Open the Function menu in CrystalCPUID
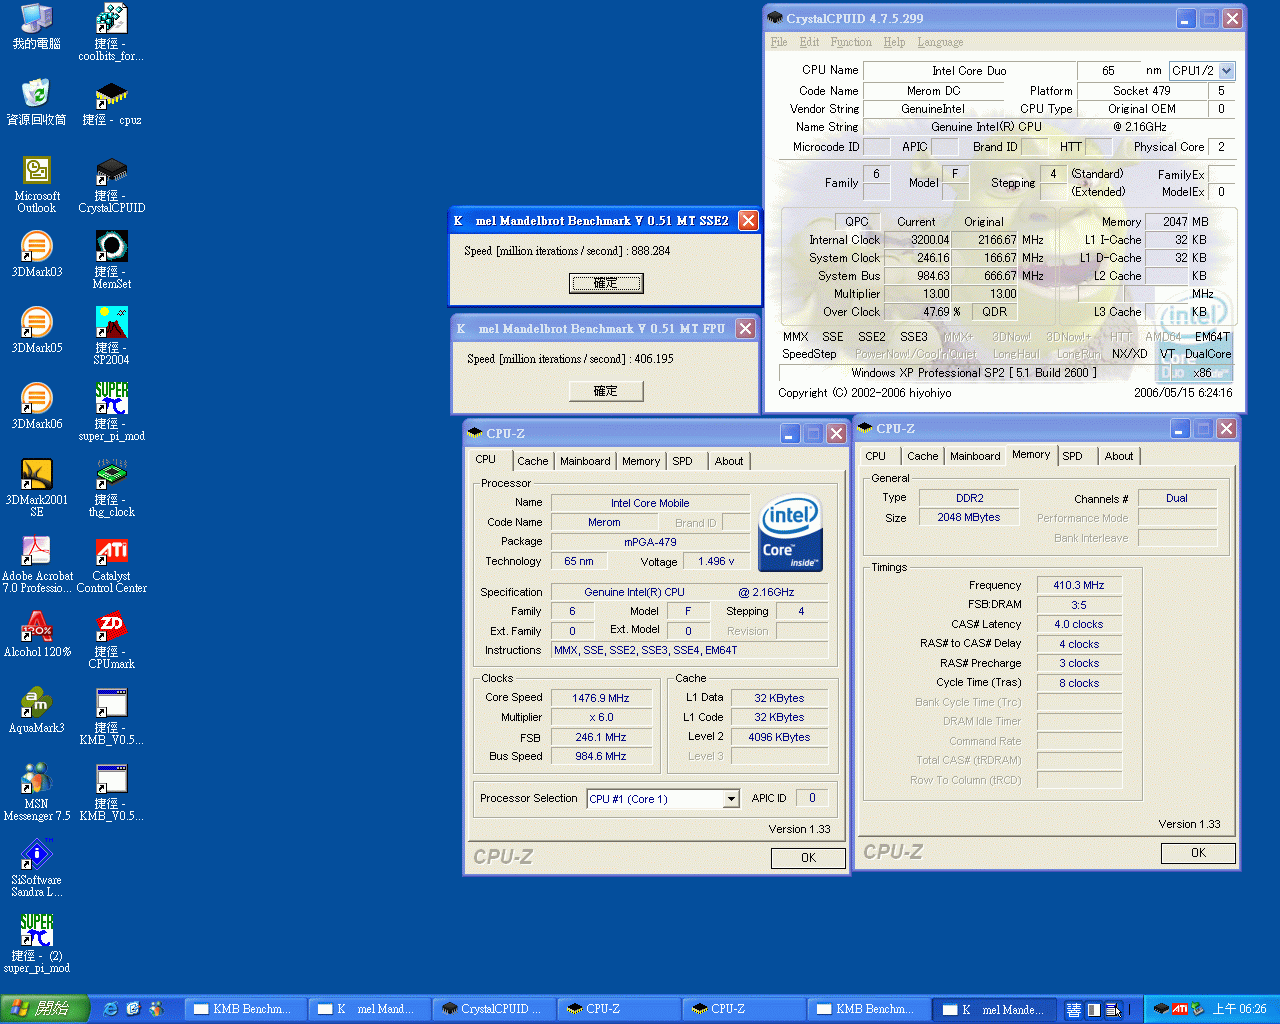 tap(851, 42)
